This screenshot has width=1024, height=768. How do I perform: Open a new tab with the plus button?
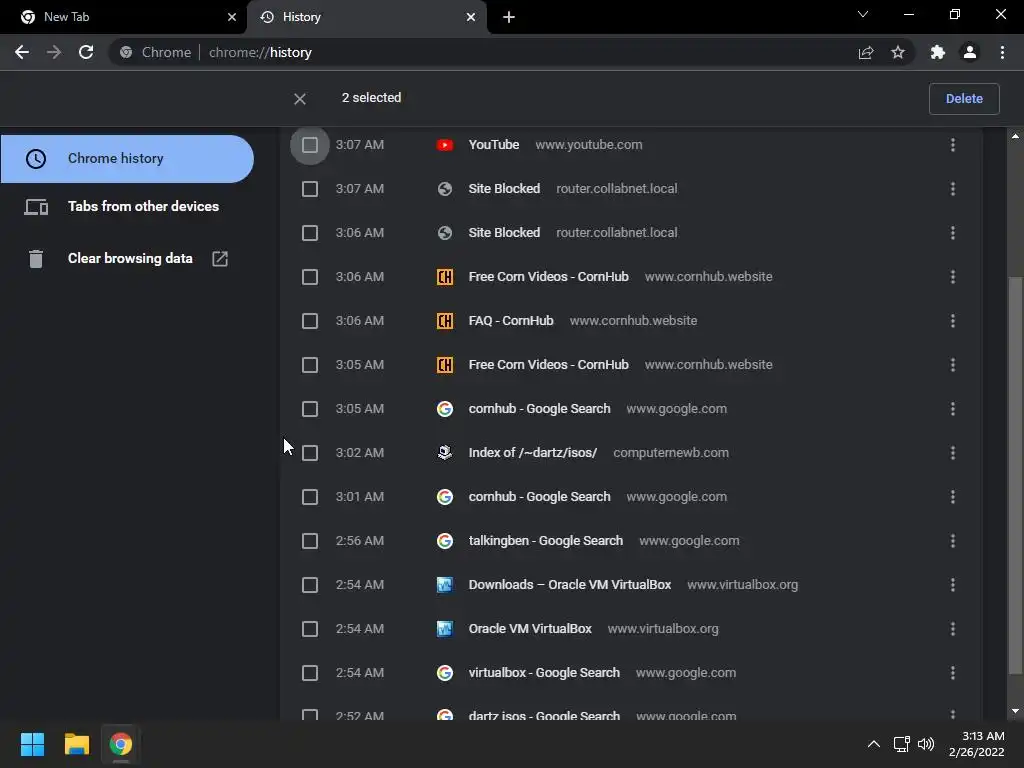[x=509, y=17]
